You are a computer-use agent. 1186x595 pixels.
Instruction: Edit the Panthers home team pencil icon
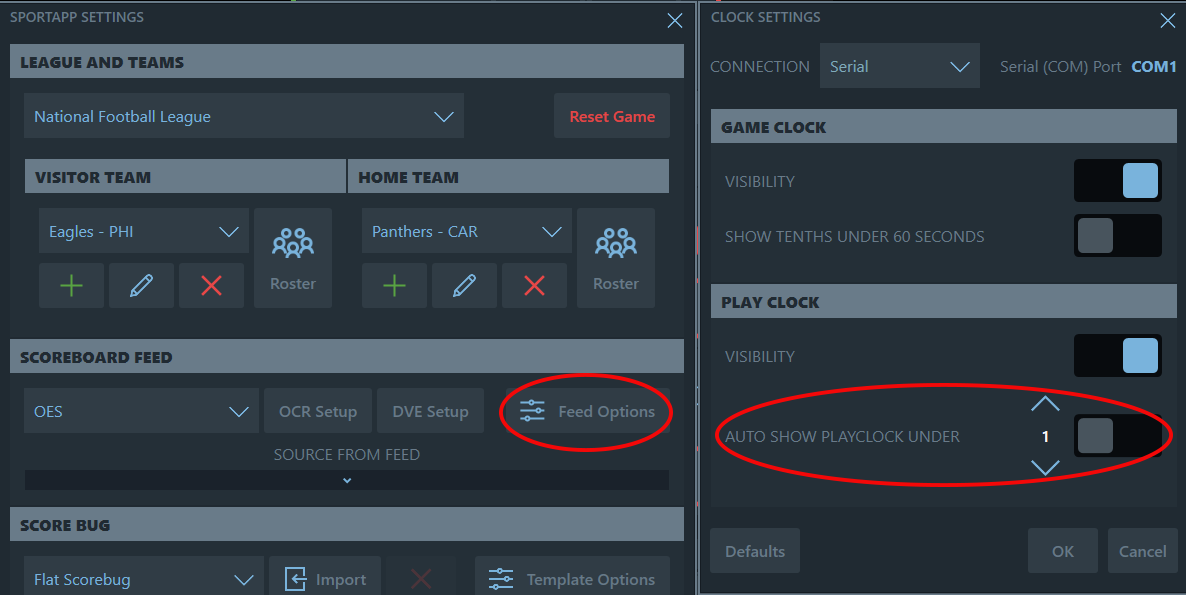pyautogui.click(x=464, y=285)
